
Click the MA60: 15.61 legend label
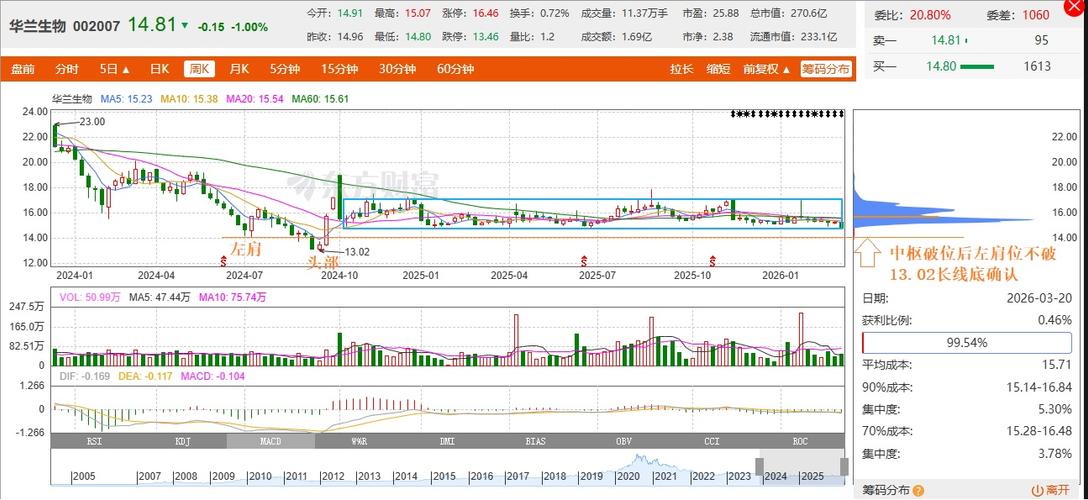click(320, 99)
